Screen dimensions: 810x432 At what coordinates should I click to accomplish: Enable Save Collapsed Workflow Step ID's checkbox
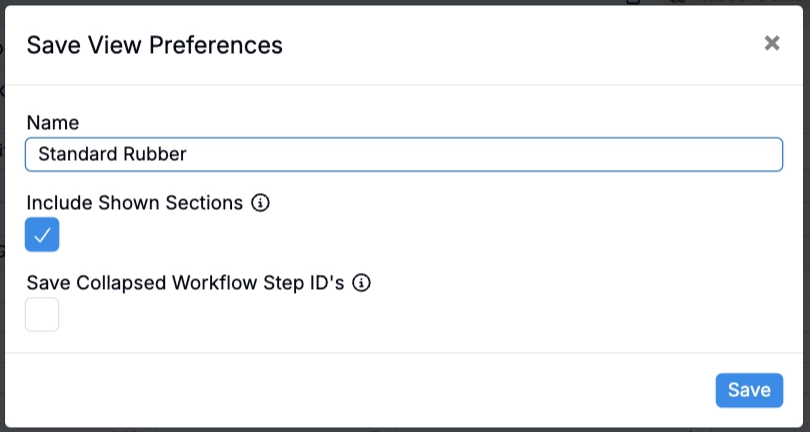[x=42, y=315]
